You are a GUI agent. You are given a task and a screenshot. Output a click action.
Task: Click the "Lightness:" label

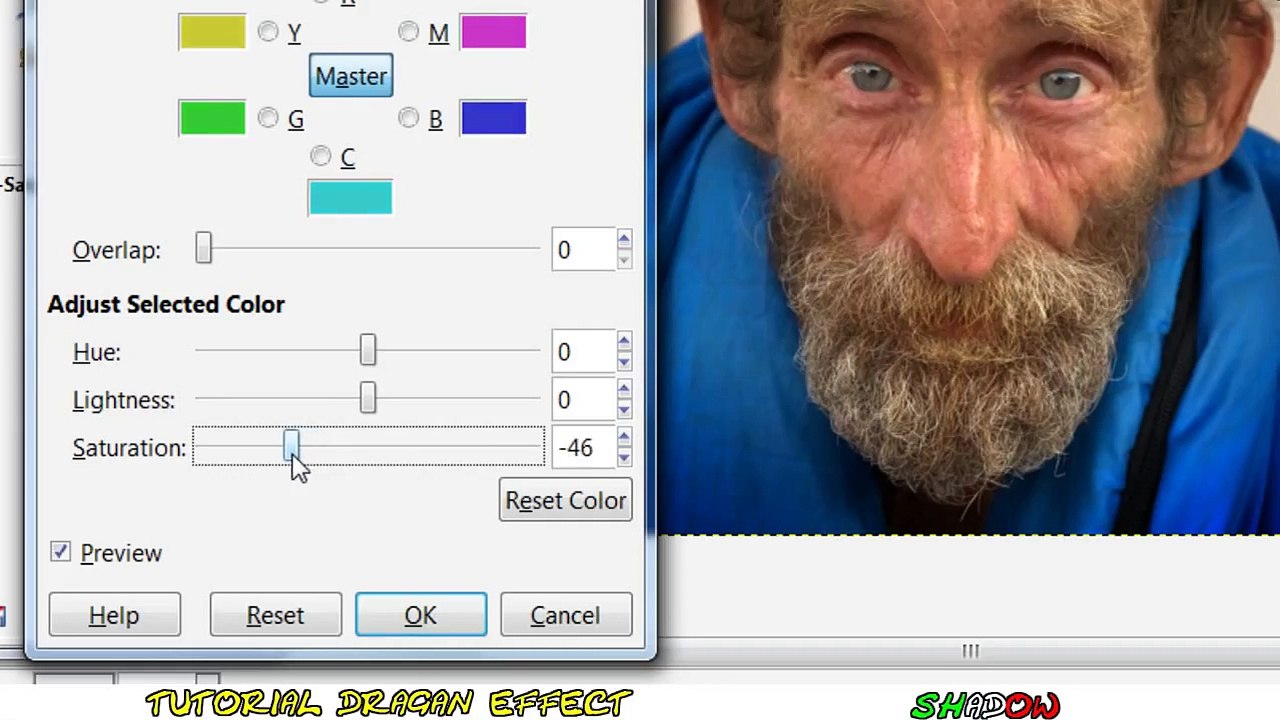click(x=124, y=400)
